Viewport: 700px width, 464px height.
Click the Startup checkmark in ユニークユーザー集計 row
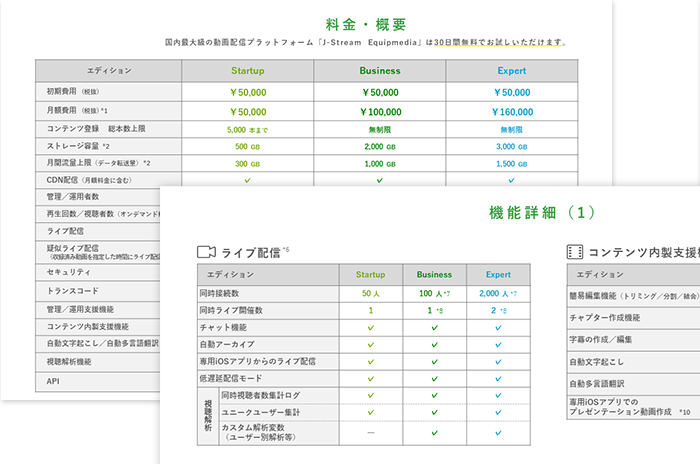[371, 412]
